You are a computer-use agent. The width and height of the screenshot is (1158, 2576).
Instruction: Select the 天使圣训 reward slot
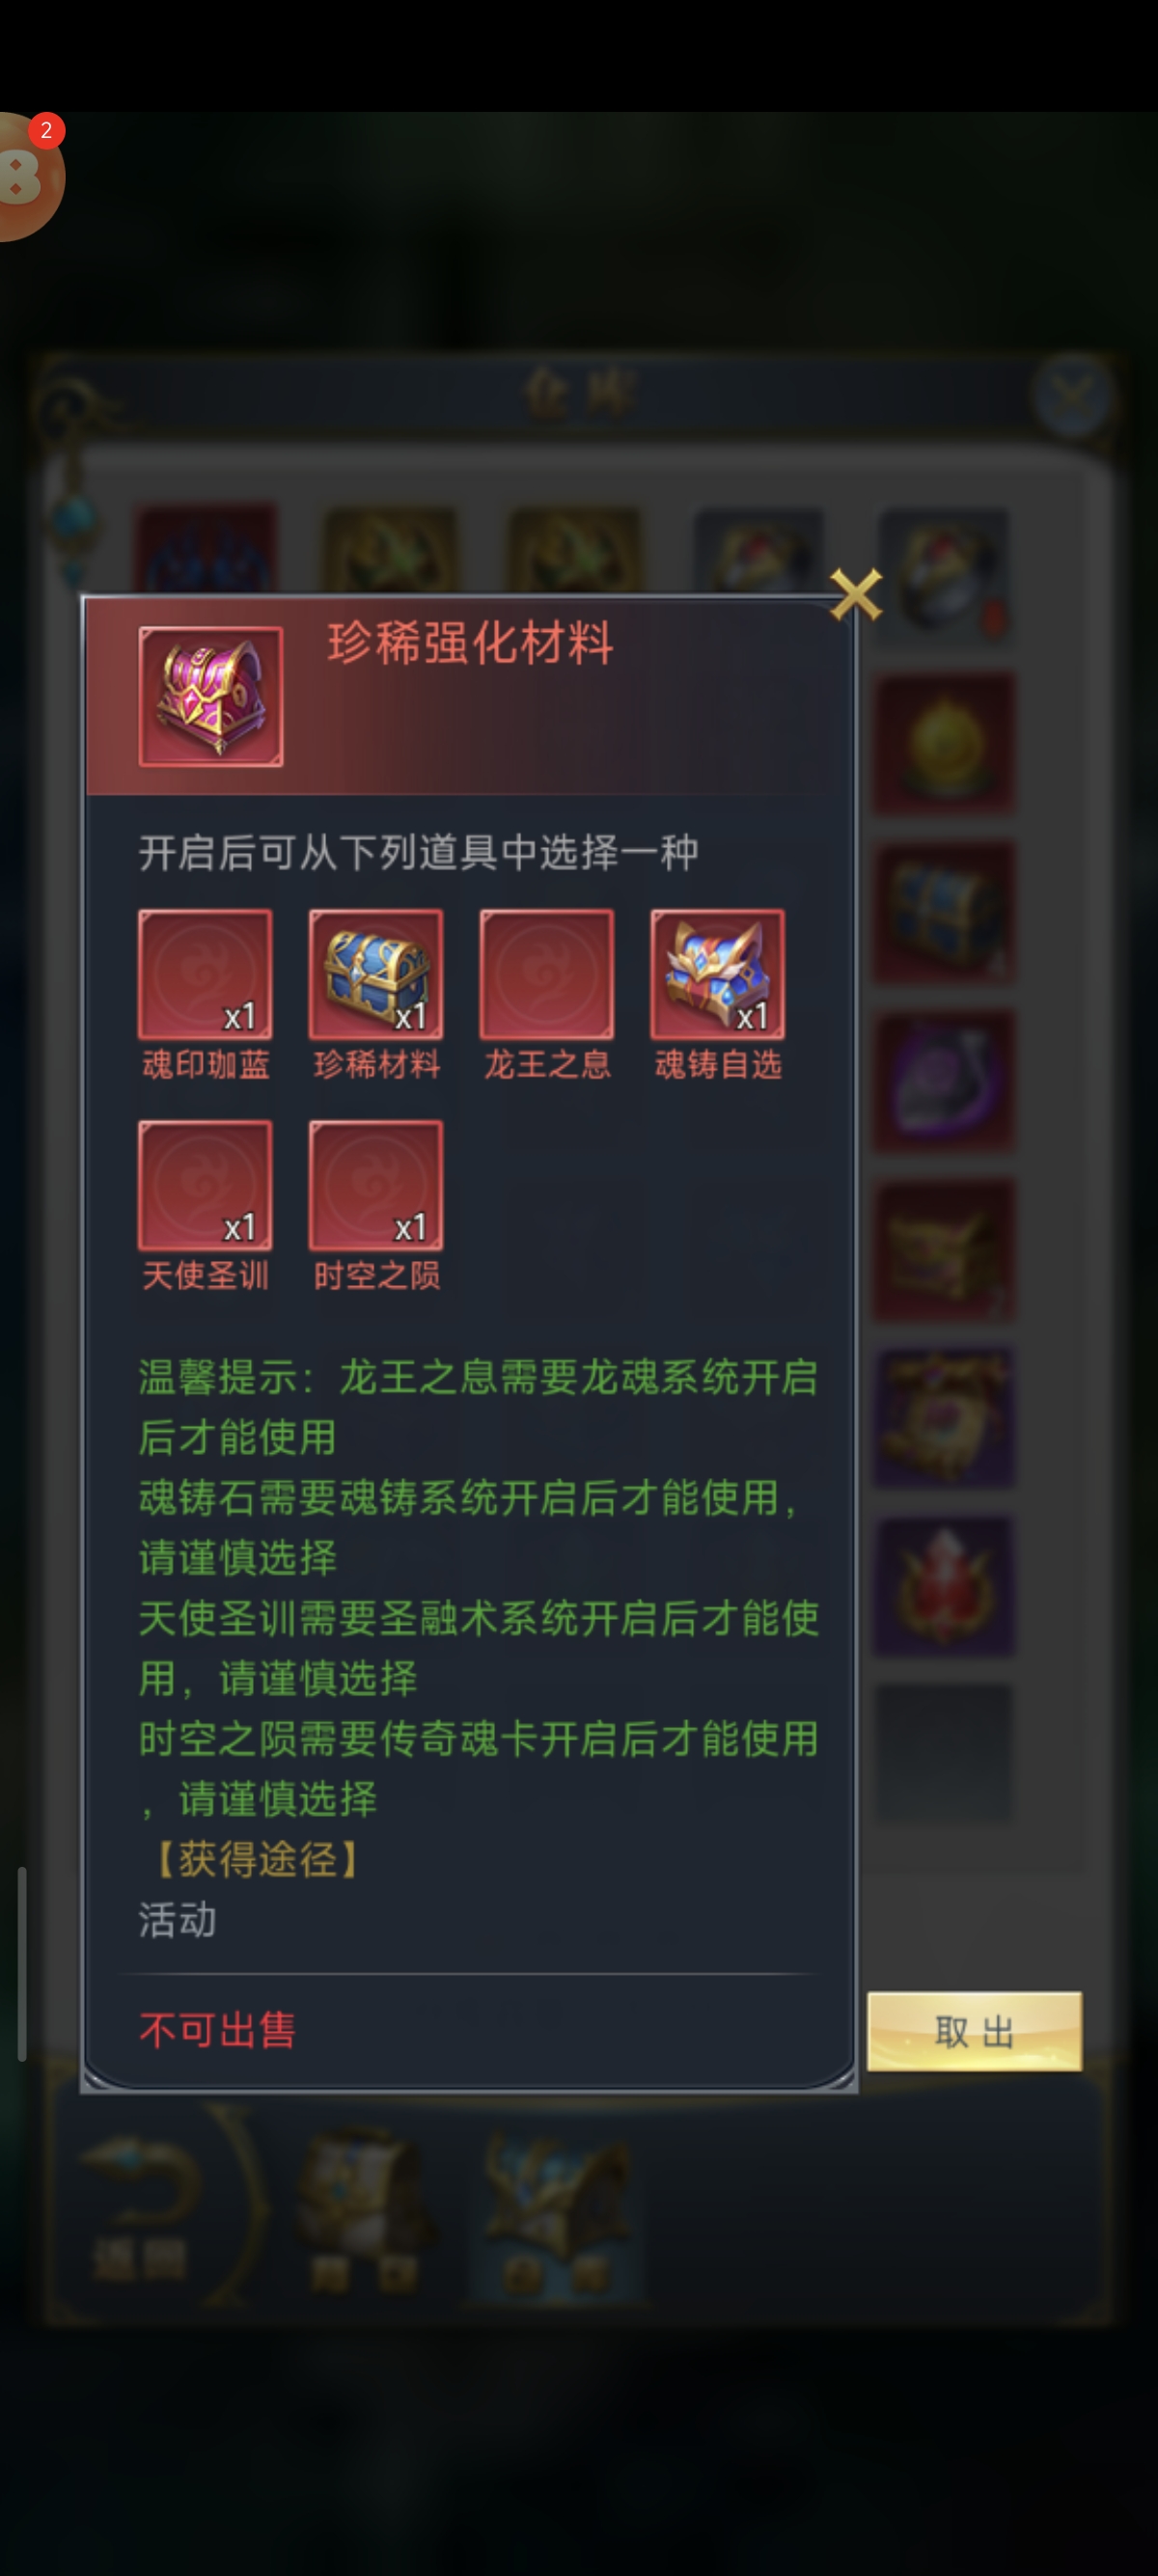pyautogui.click(x=205, y=1185)
